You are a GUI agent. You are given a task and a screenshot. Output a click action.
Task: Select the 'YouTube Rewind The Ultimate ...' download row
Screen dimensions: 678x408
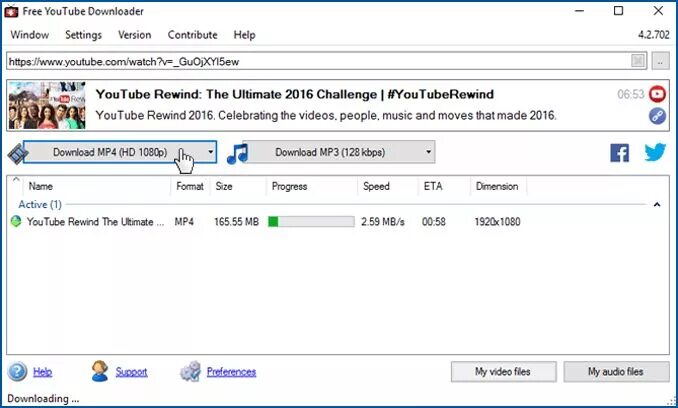point(95,222)
